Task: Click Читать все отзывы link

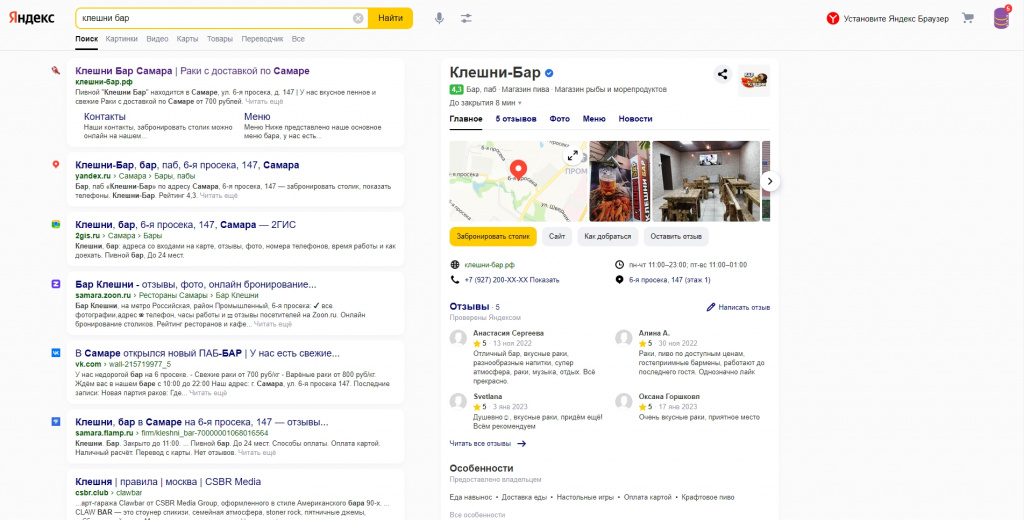Action: coord(480,444)
